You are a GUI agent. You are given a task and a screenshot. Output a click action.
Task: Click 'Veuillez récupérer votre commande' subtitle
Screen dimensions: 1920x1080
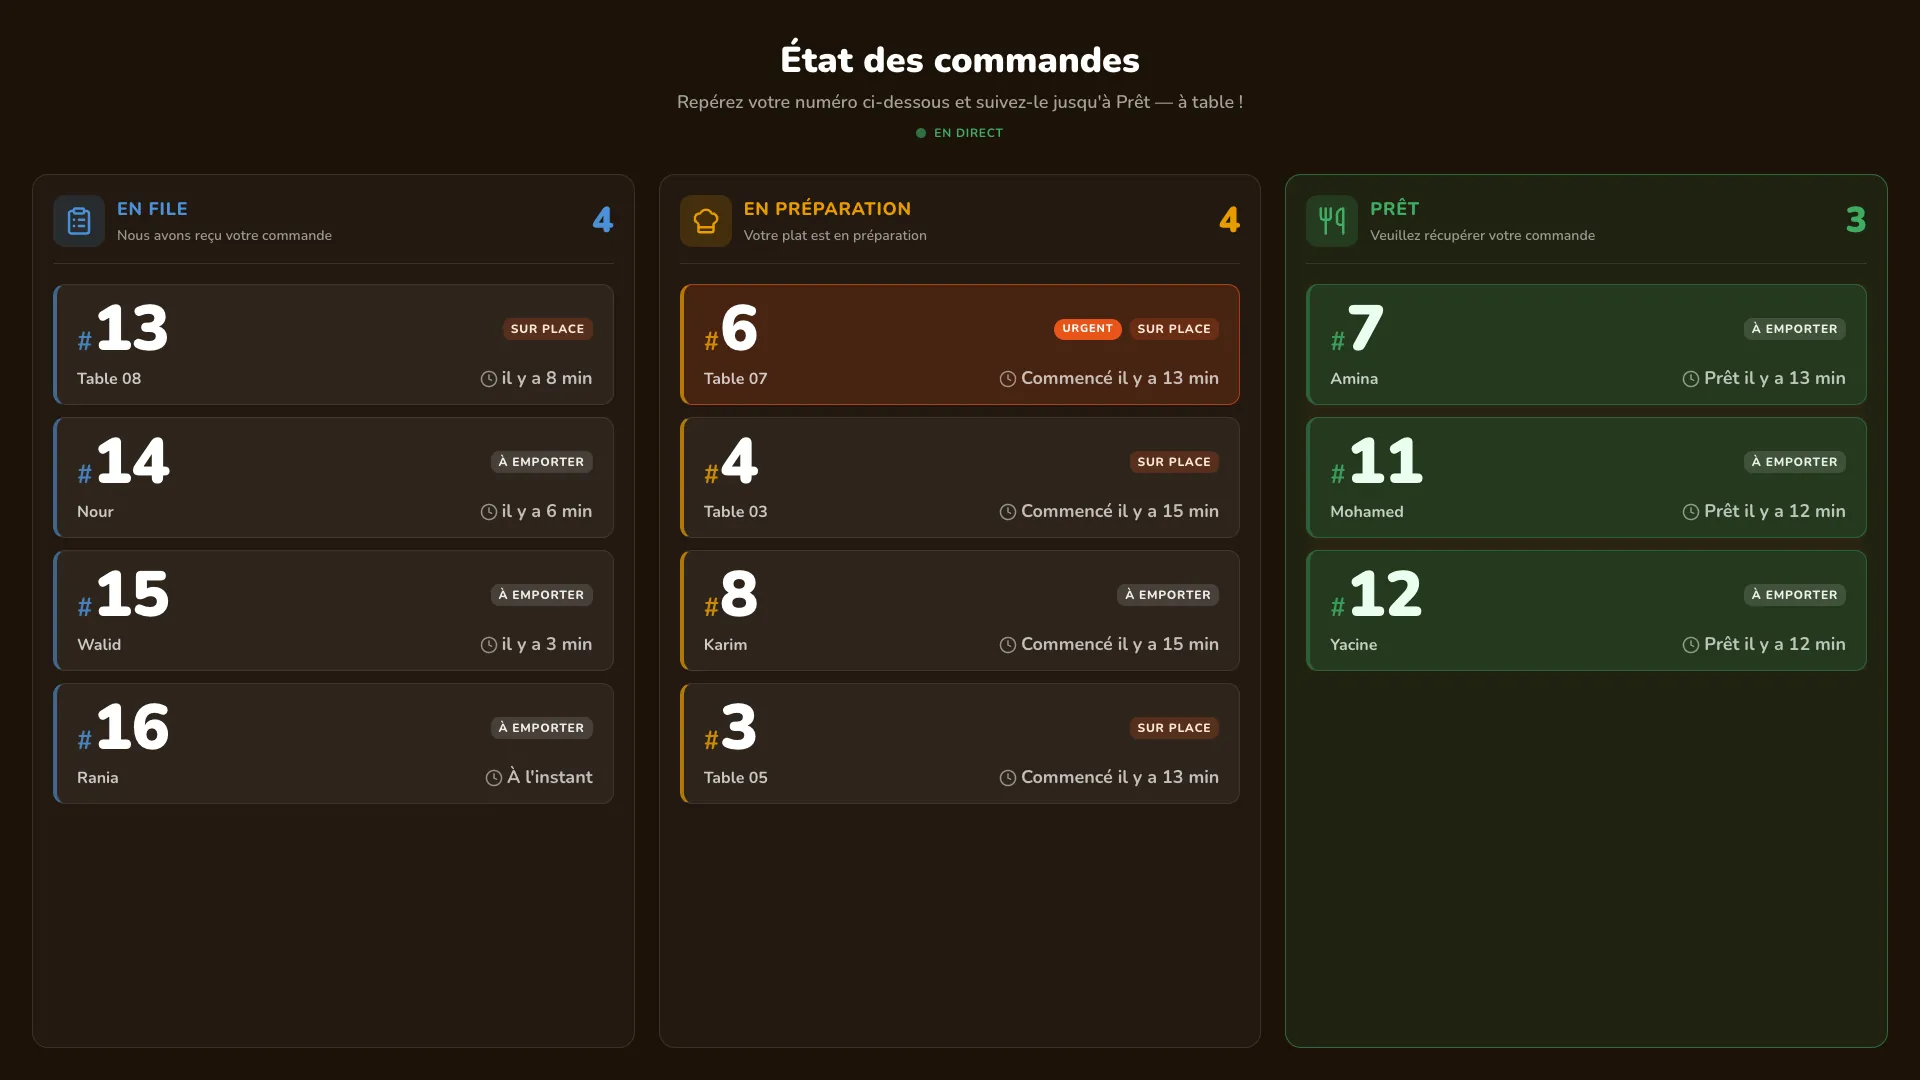pos(1482,236)
